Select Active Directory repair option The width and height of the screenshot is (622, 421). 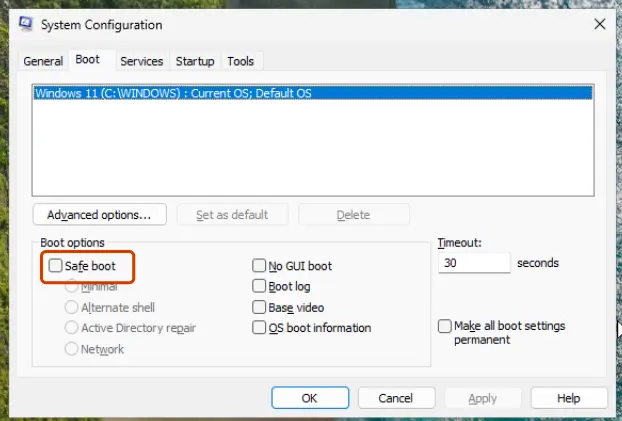(71, 328)
